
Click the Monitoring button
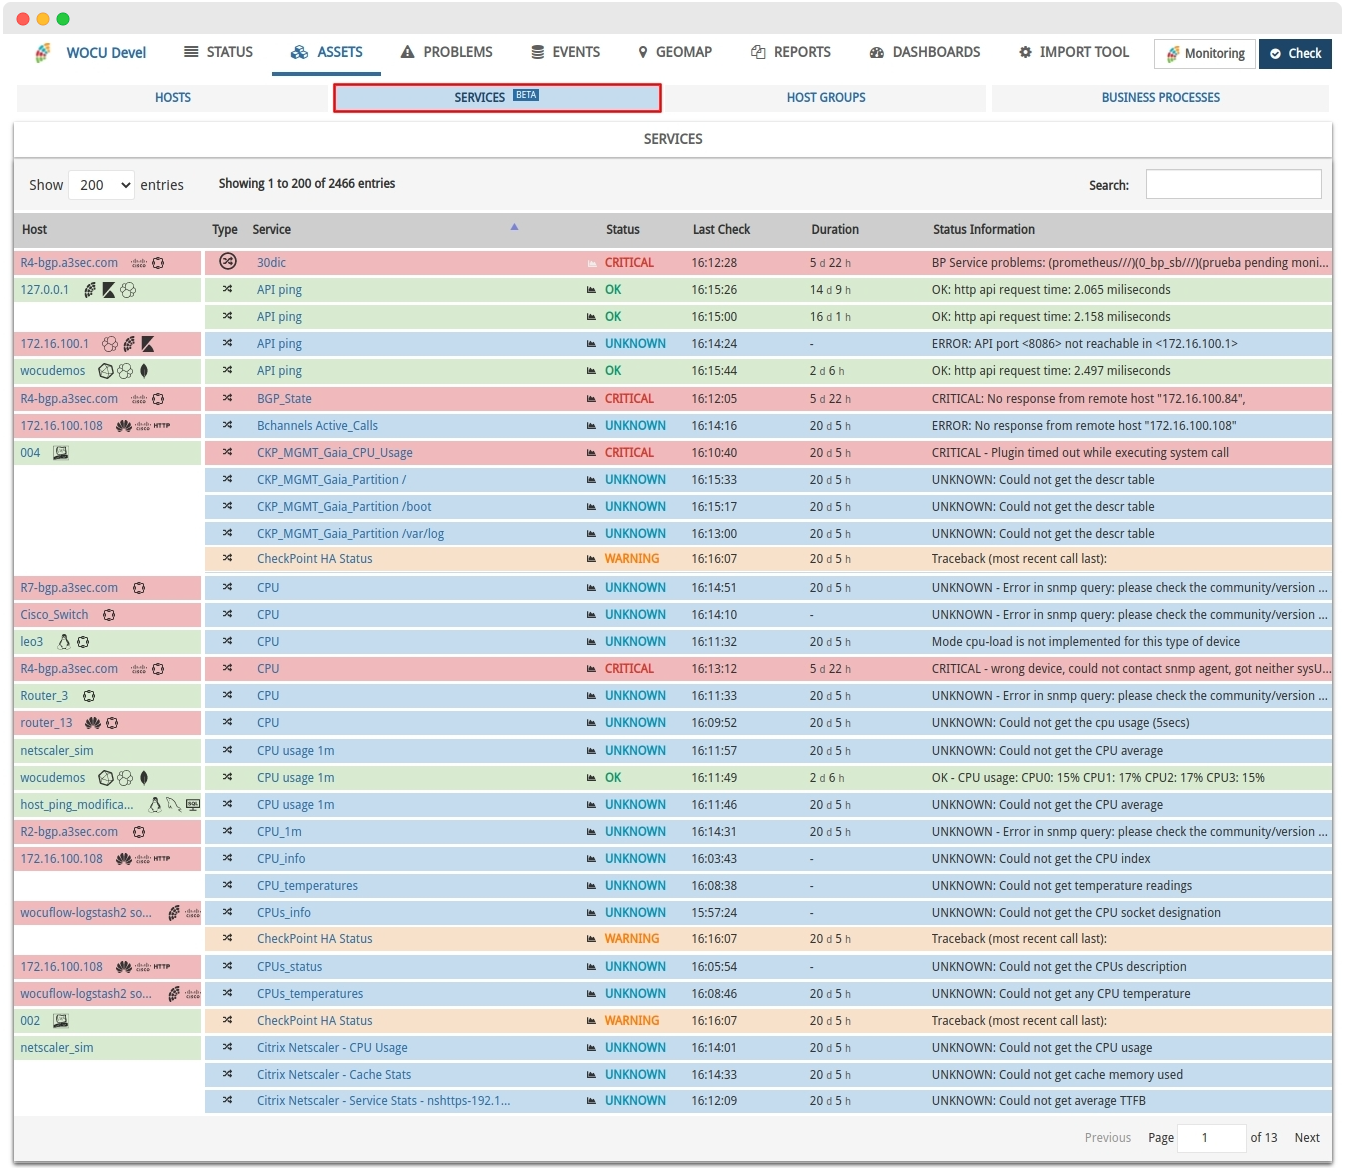coord(1205,54)
